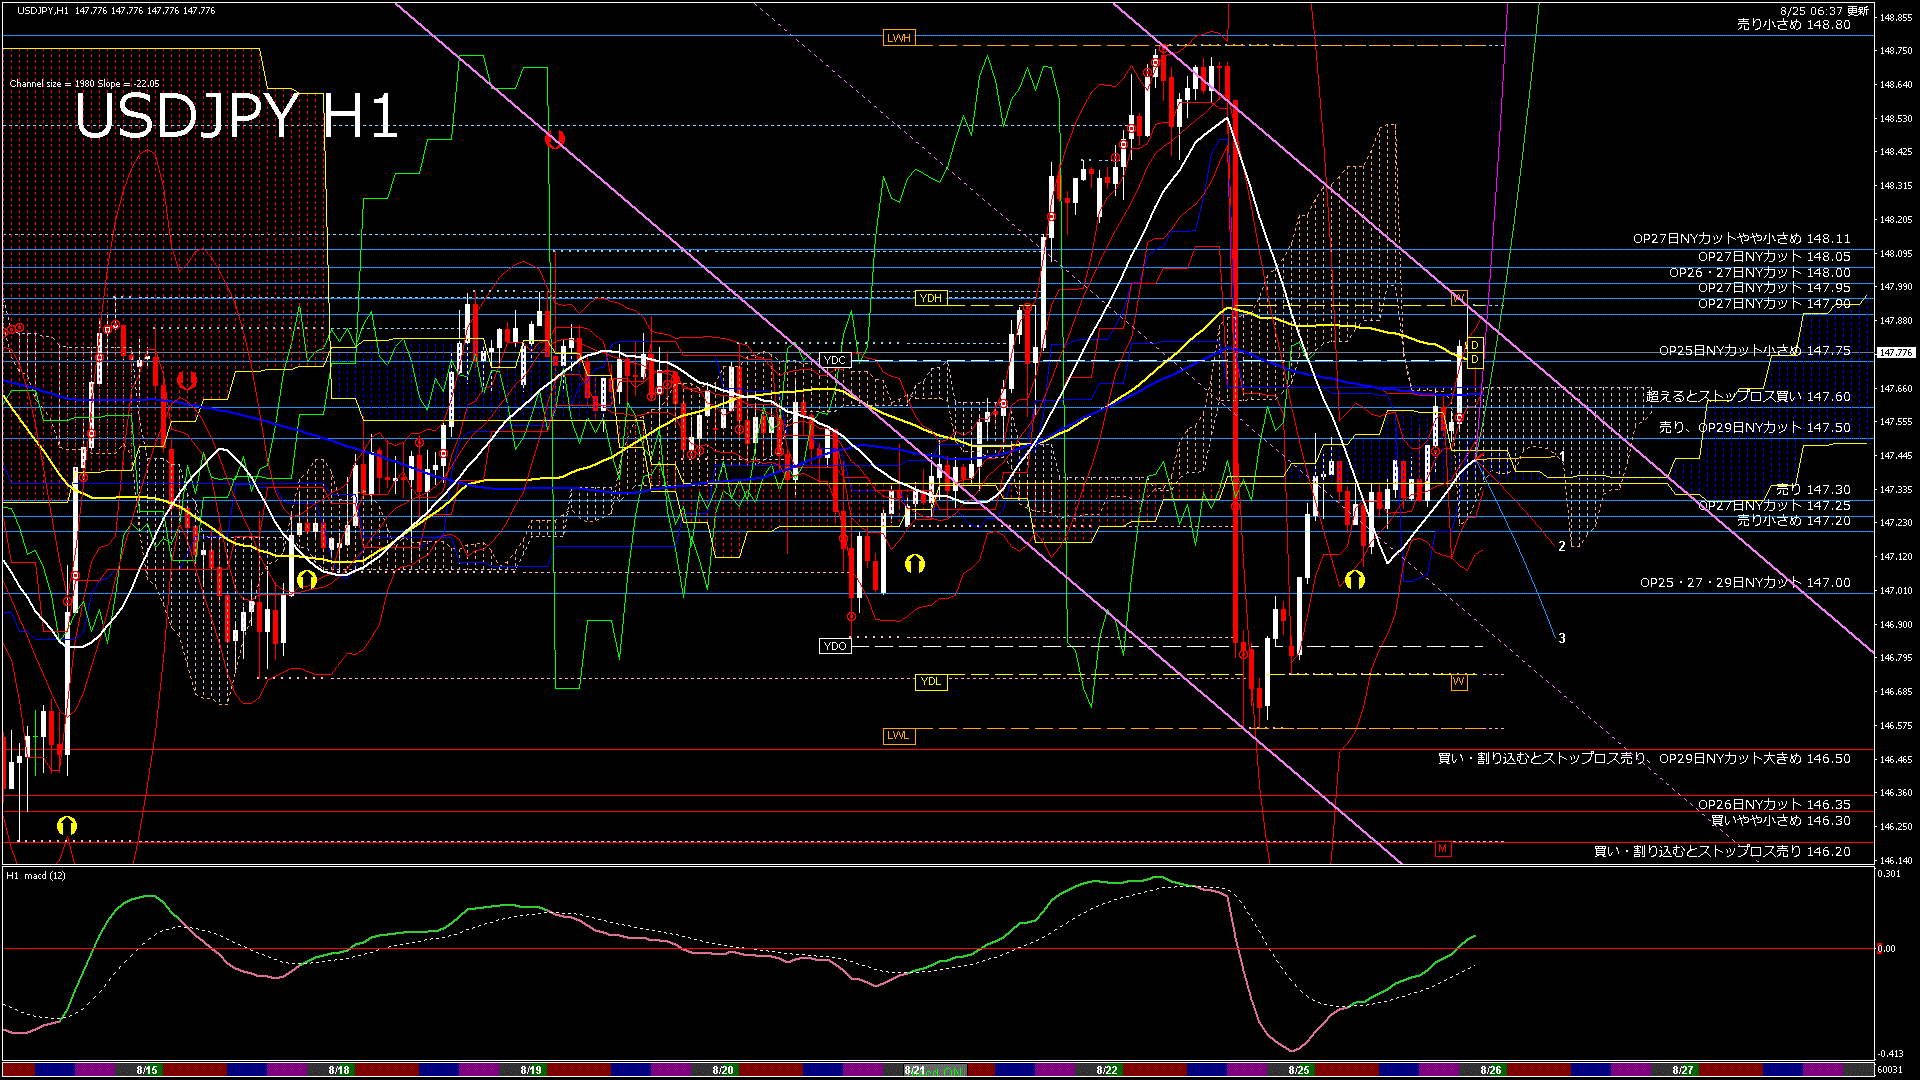This screenshot has height=1080, width=1920.
Task: Click the OP25日NYカット小さめ 147.75 label
Action: click(x=1755, y=351)
